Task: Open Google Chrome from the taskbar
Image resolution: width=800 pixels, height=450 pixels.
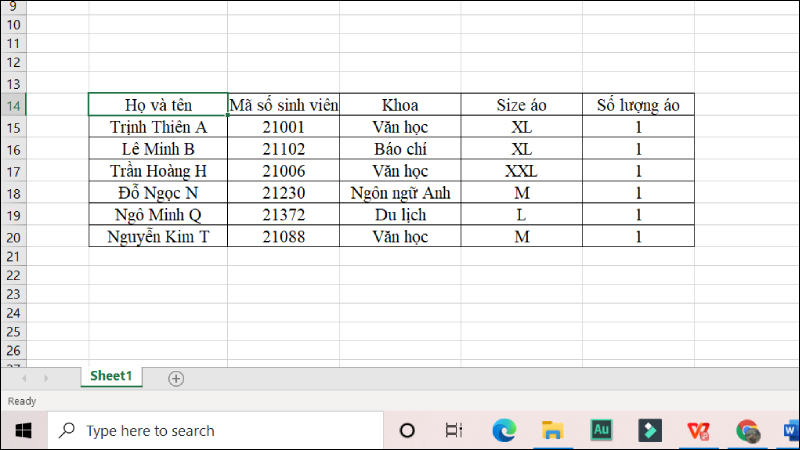Action: coord(747,430)
